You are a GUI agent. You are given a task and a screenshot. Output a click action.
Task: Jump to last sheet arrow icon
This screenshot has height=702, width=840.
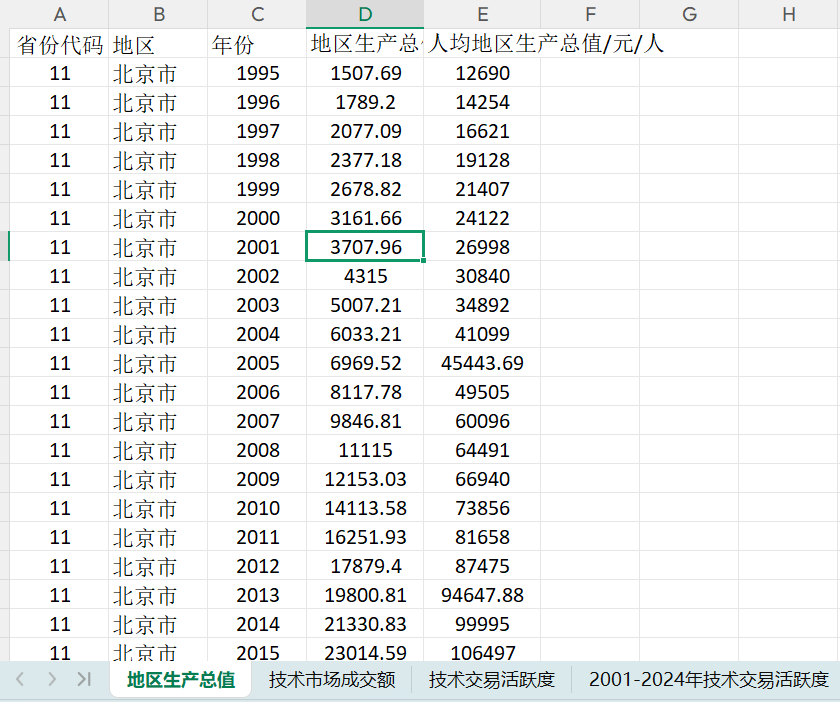tap(84, 679)
